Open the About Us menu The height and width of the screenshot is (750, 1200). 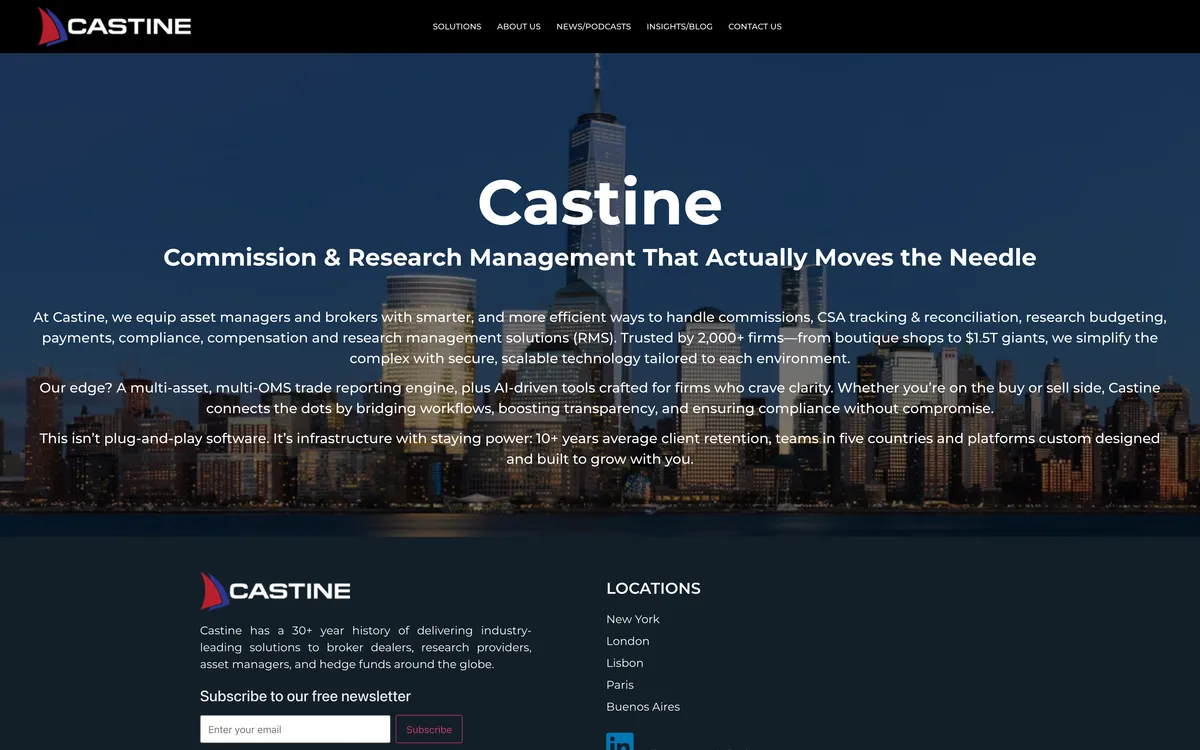click(519, 27)
